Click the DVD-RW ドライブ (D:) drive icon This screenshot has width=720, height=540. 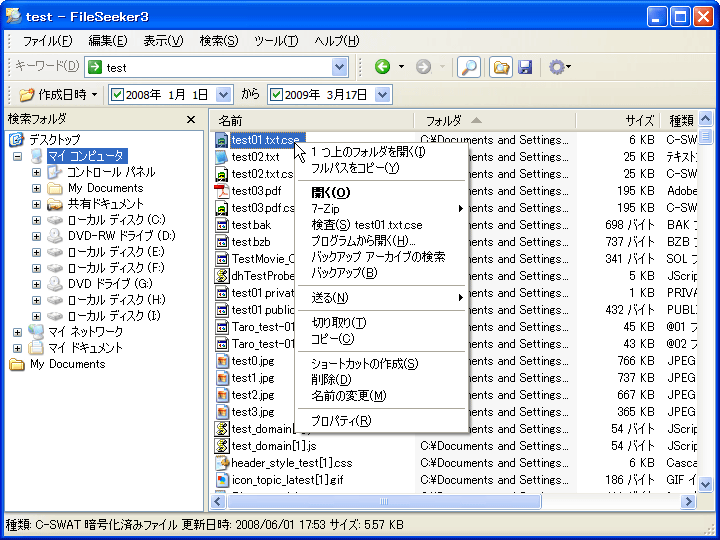point(55,236)
